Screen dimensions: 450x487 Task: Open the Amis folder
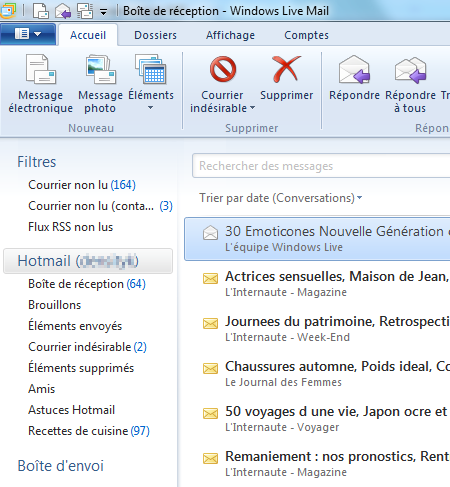click(42, 389)
